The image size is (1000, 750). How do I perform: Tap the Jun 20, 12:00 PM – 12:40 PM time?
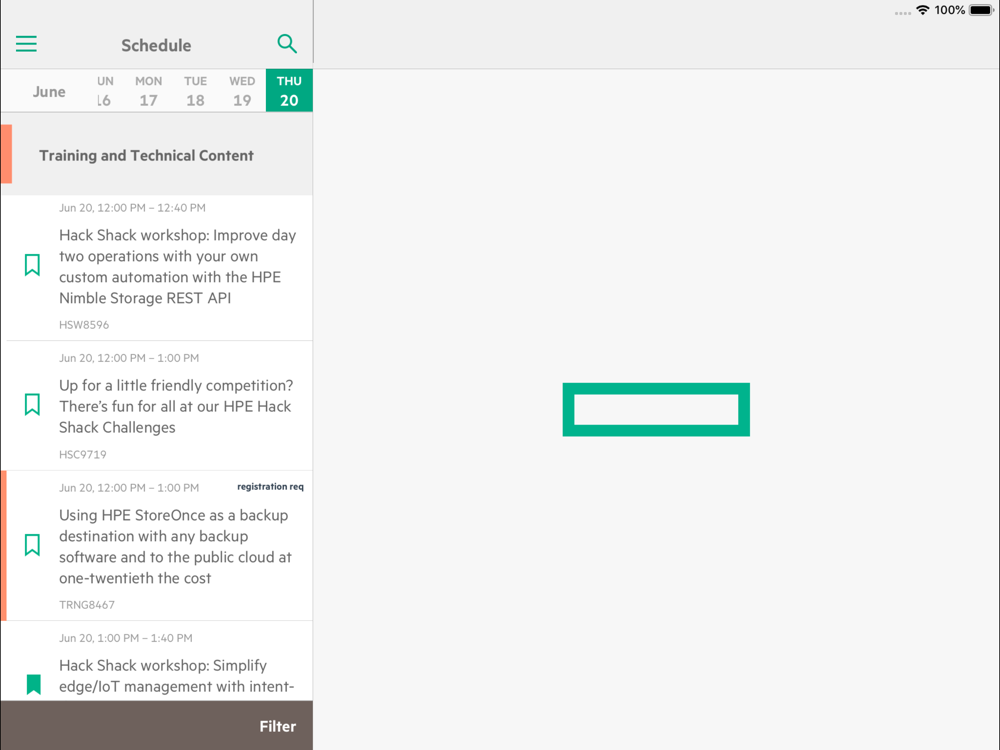click(132, 208)
